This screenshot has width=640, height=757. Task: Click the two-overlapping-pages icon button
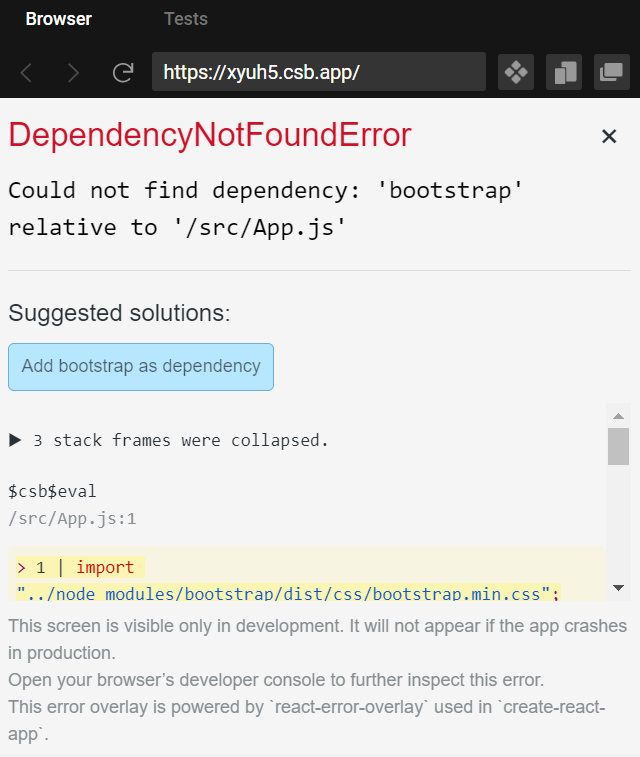[x=564, y=72]
